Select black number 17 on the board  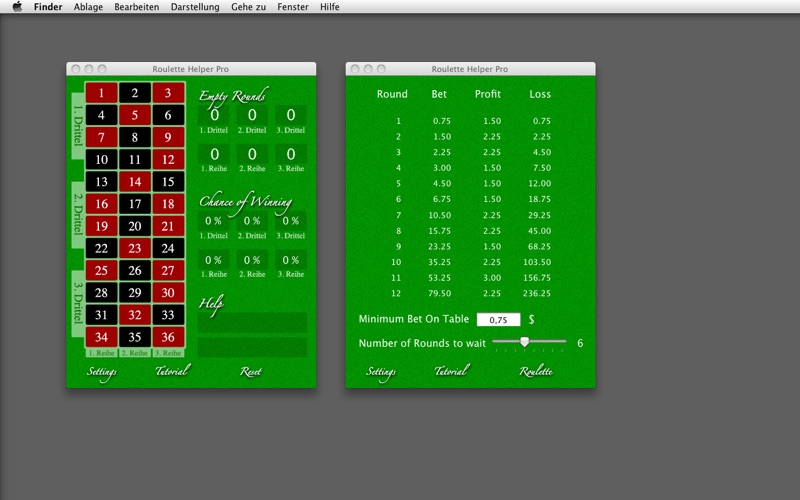135,204
